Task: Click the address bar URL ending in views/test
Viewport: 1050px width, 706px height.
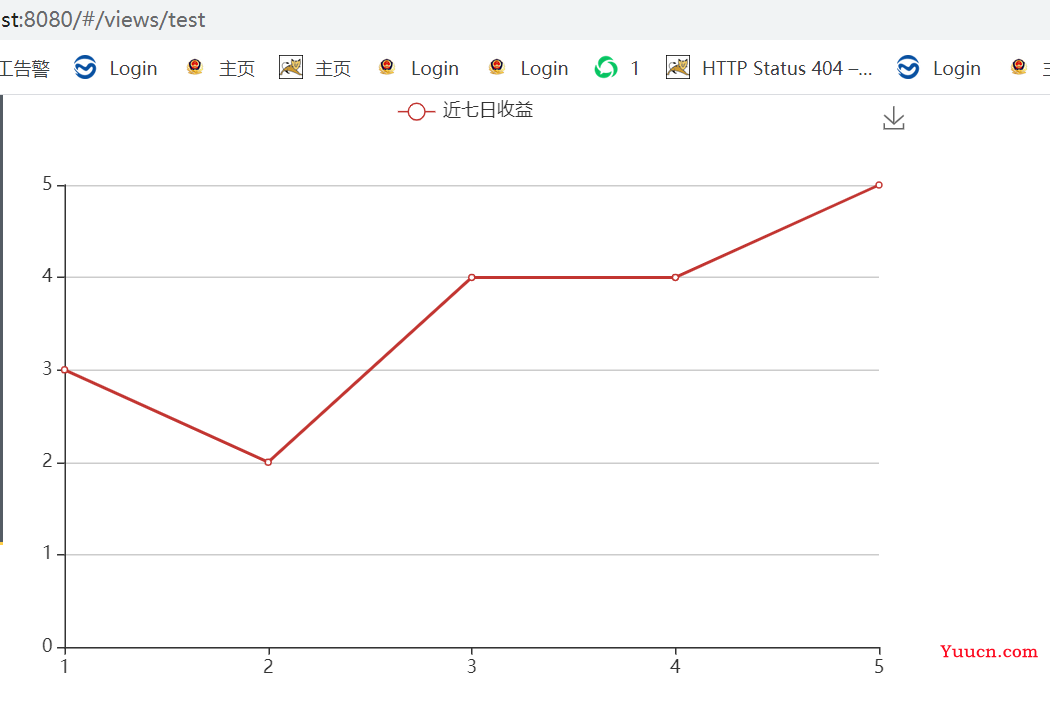Action: pos(103,19)
